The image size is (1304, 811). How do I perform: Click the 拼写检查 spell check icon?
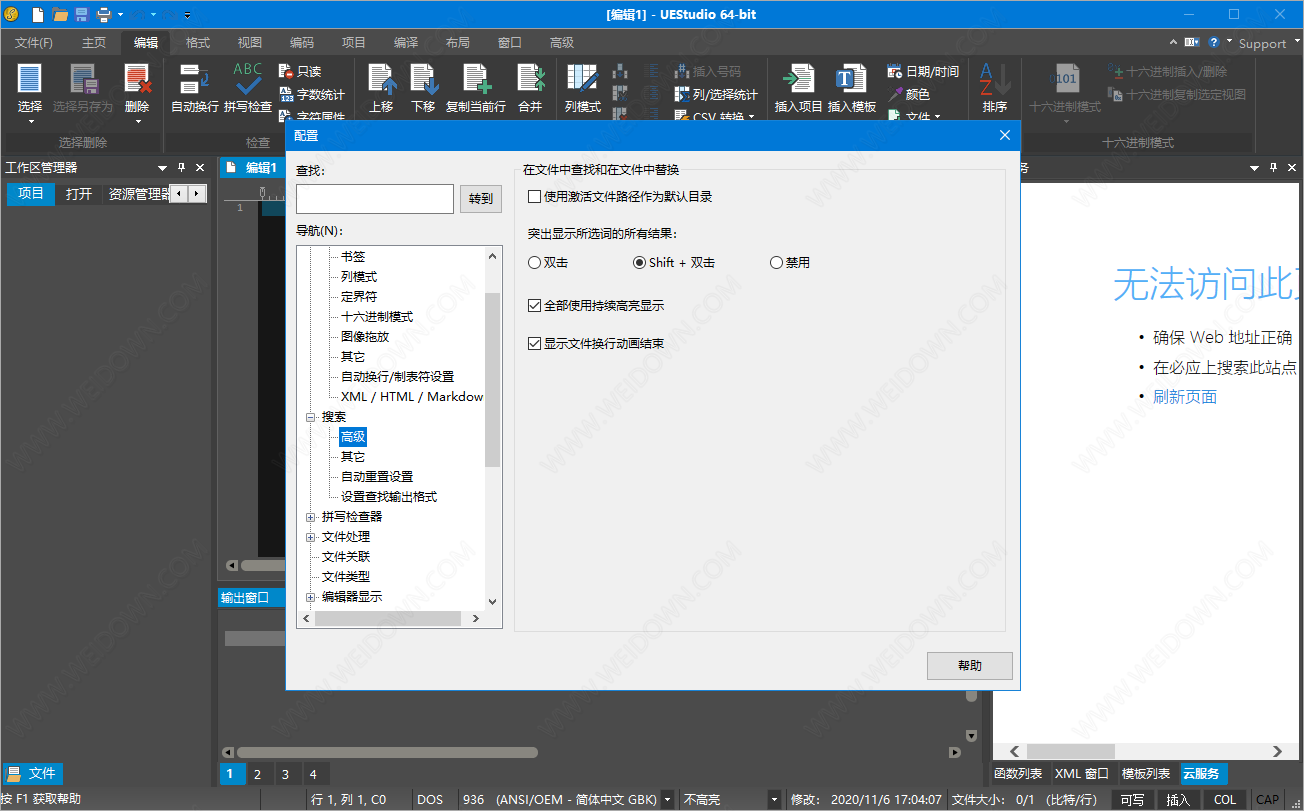point(247,80)
